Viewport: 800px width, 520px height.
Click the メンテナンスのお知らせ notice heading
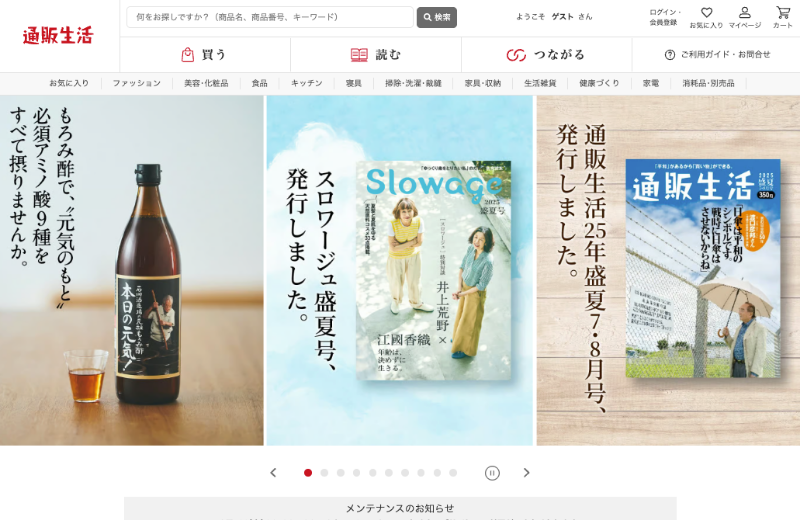(x=400, y=508)
